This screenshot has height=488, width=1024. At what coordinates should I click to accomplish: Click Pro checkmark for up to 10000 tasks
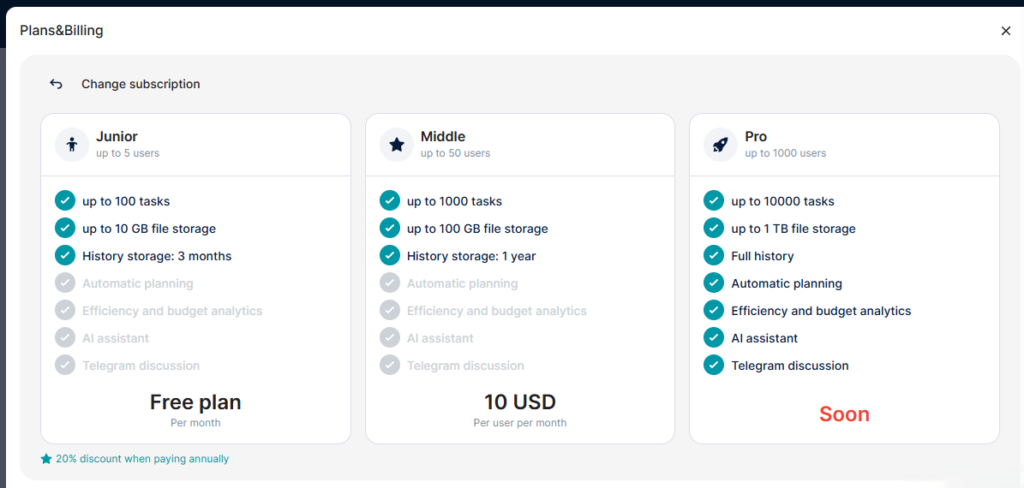click(714, 201)
